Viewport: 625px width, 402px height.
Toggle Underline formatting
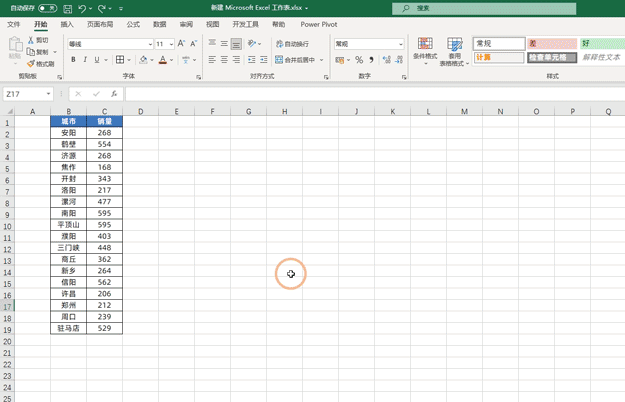click(x=97, y=60)
